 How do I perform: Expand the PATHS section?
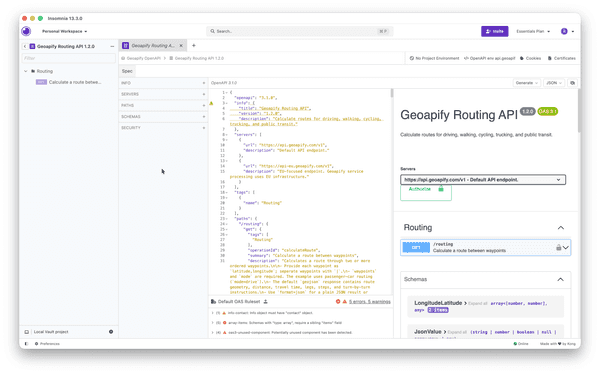click(x=163, y=105)
